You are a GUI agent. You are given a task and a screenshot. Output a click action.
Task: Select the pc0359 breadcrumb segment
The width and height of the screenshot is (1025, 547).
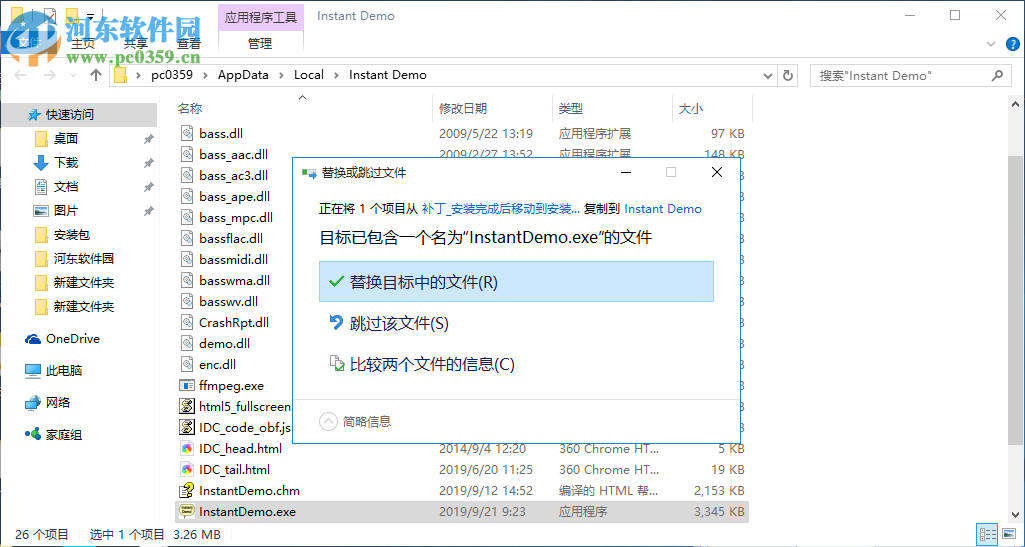coord(172,75)
